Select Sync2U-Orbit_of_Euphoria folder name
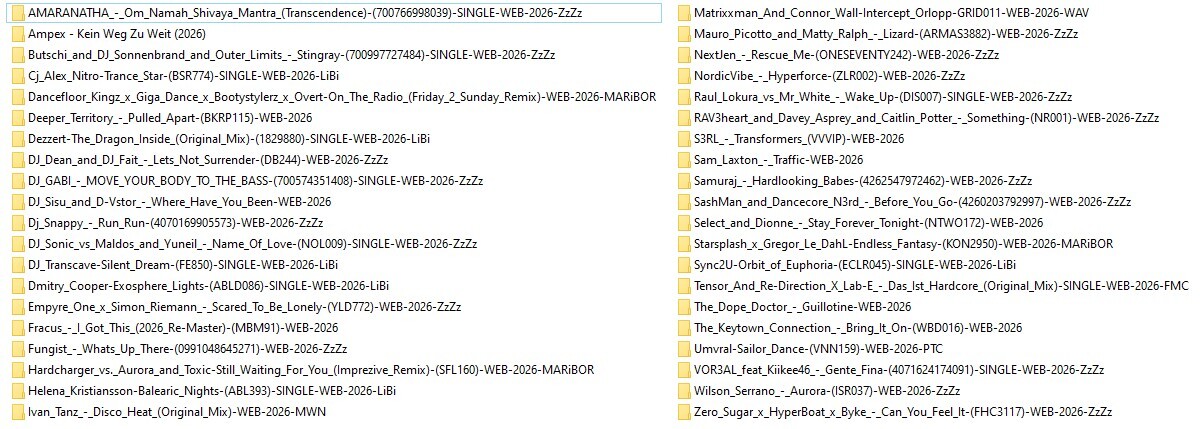The width and height of the screenshot is (1200, 429). (854, 265)
